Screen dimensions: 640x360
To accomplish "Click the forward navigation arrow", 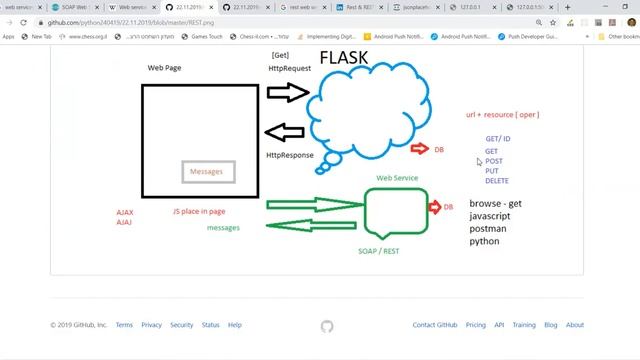I will pos(9,23).
